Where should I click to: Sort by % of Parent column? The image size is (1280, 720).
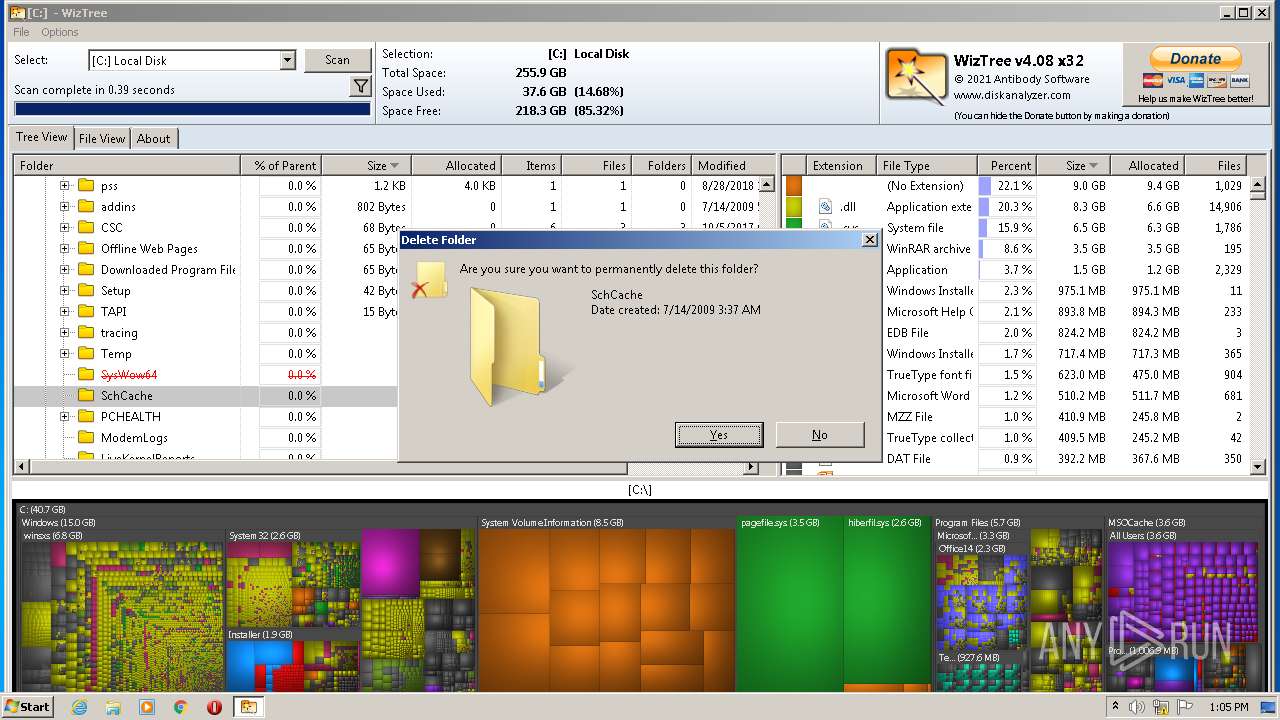(x=281, y=166)
